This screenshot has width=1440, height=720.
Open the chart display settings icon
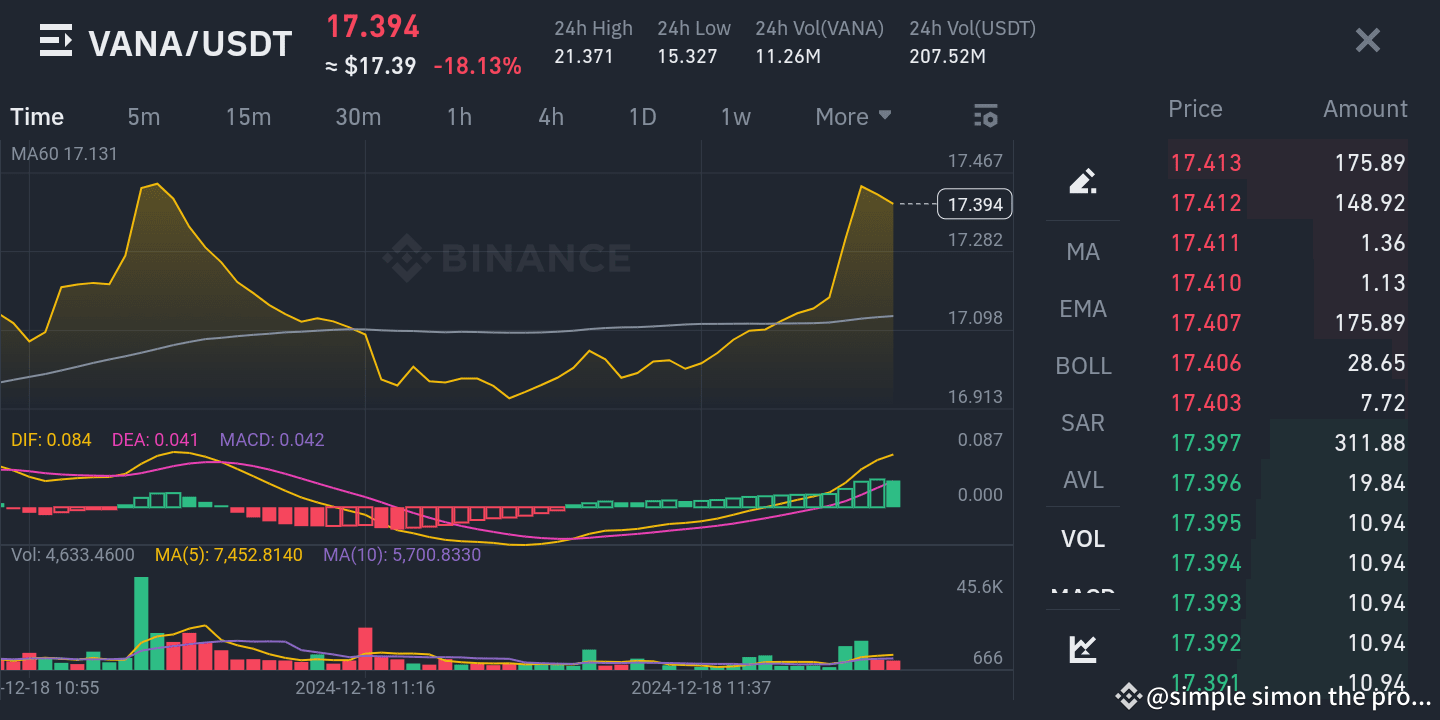point(986,116)
